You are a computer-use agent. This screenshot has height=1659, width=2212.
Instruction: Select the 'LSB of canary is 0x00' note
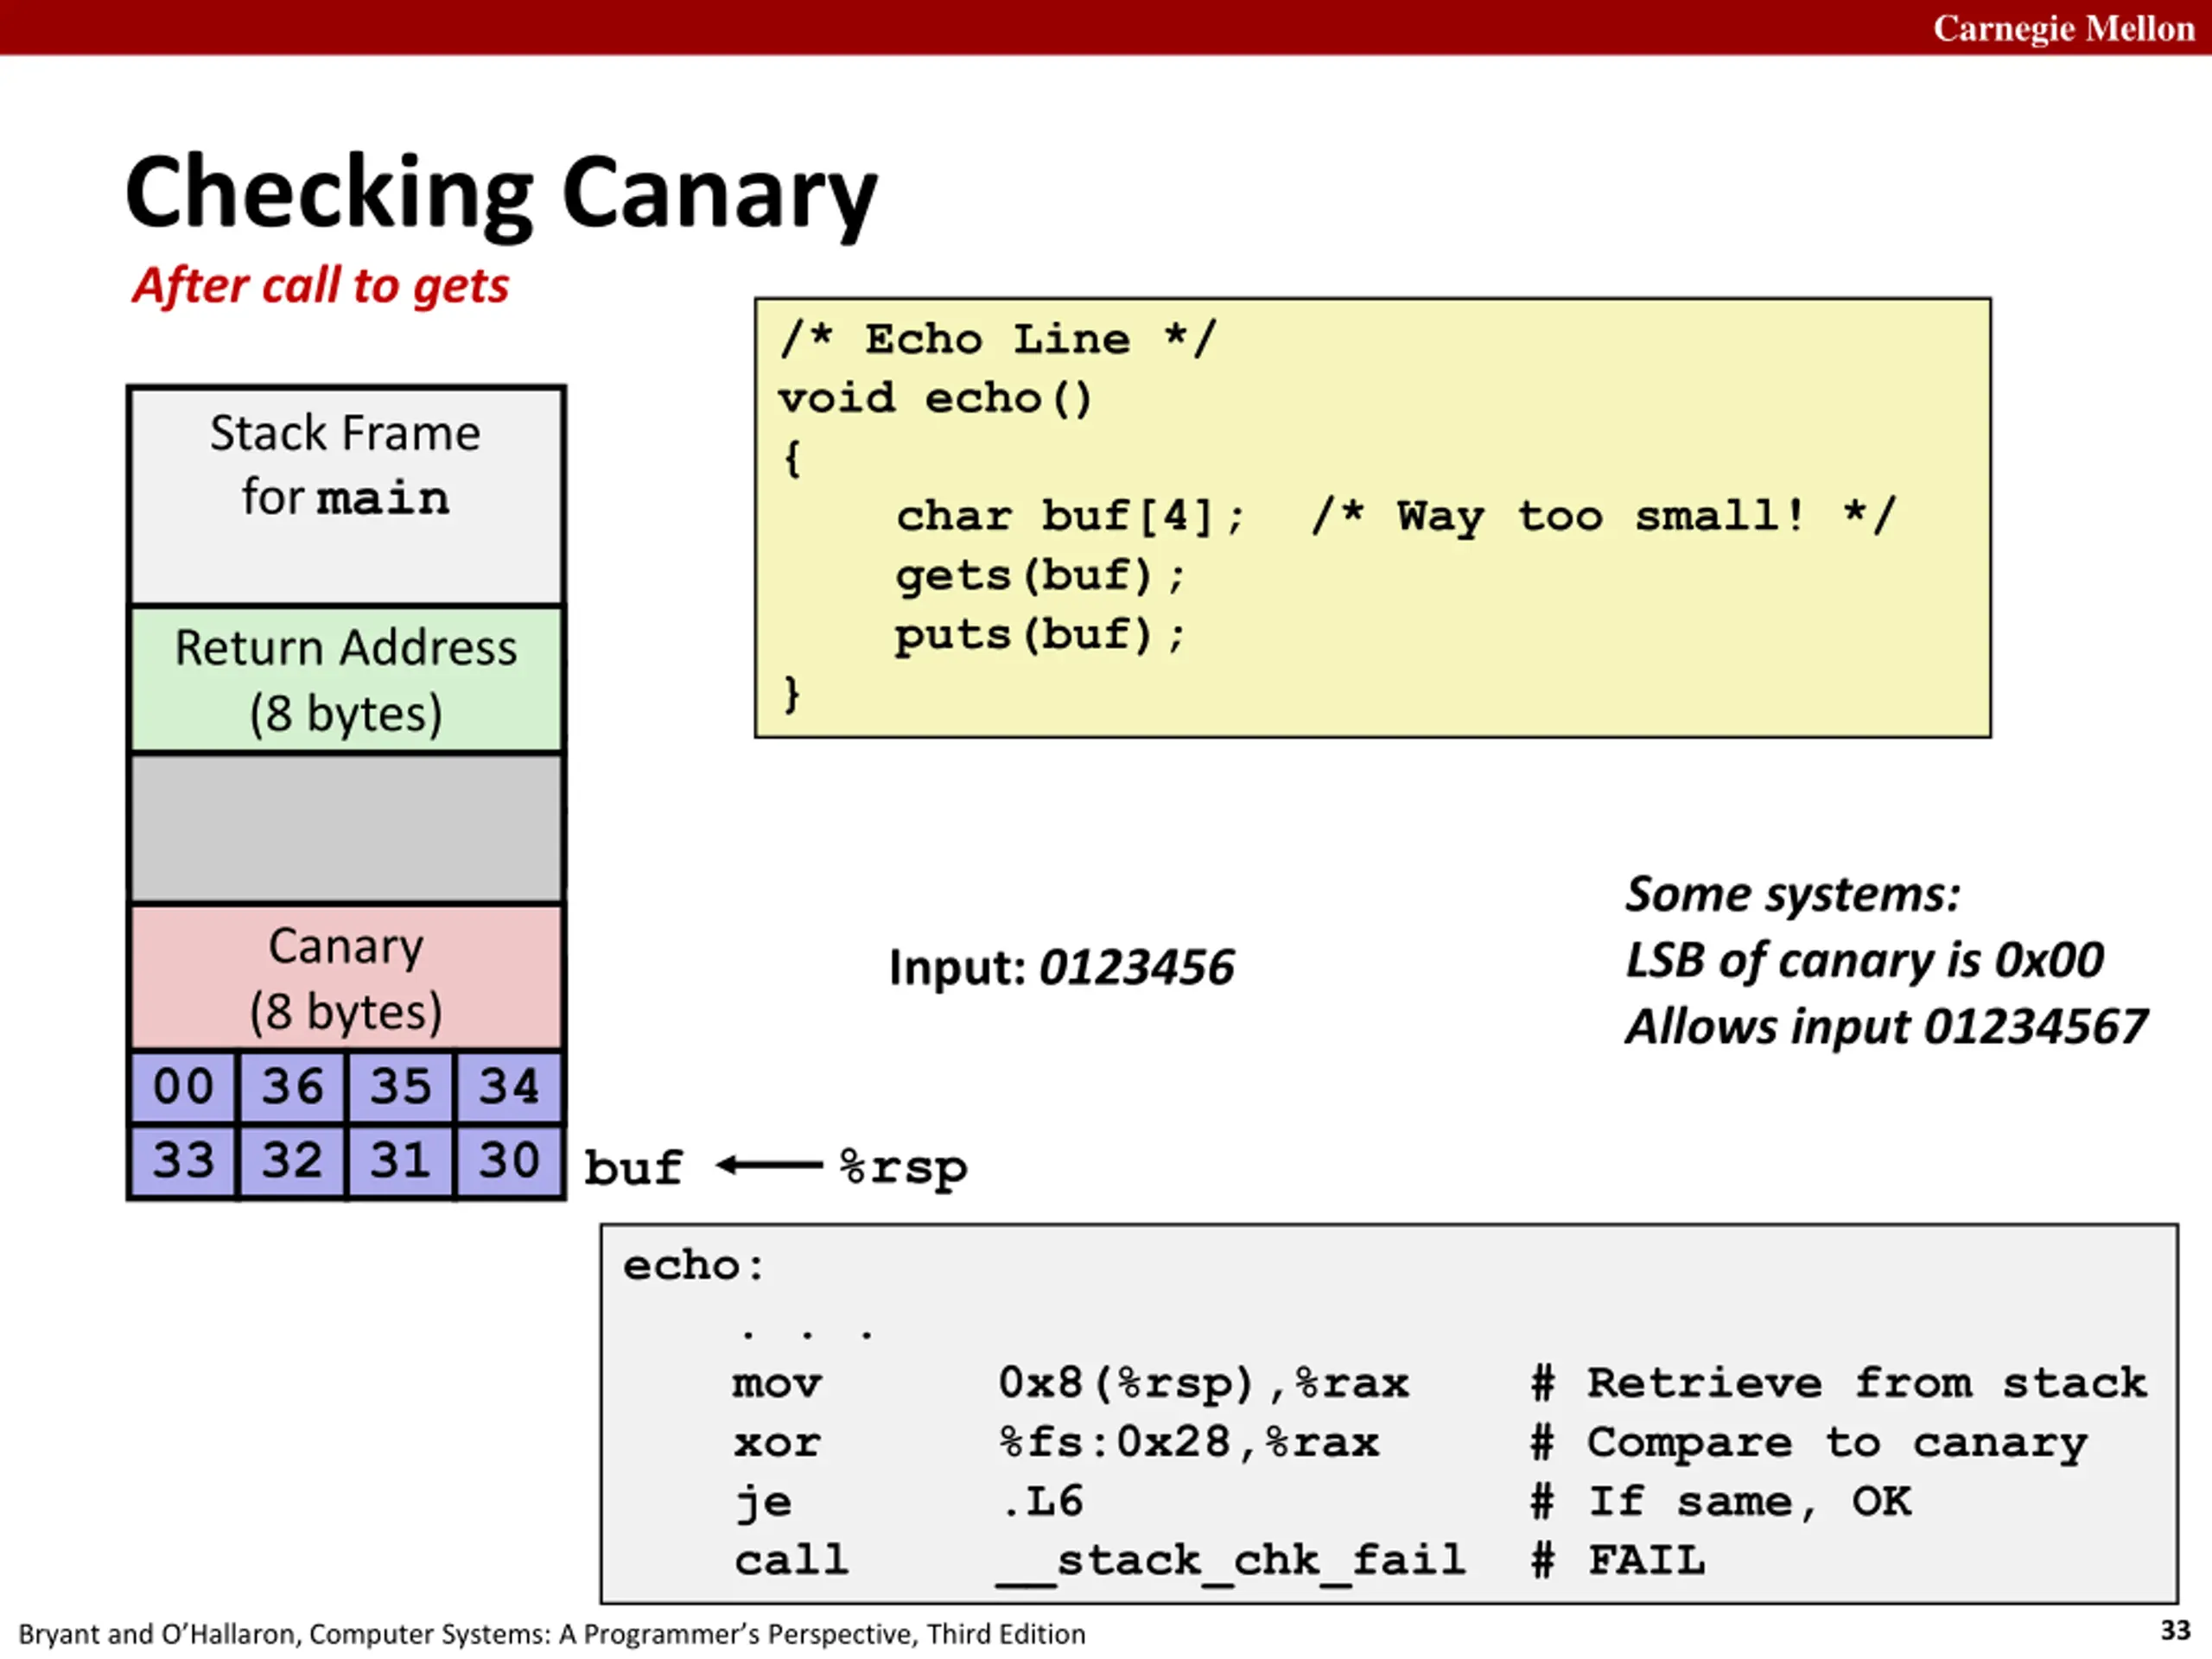tap(1865, 961)
